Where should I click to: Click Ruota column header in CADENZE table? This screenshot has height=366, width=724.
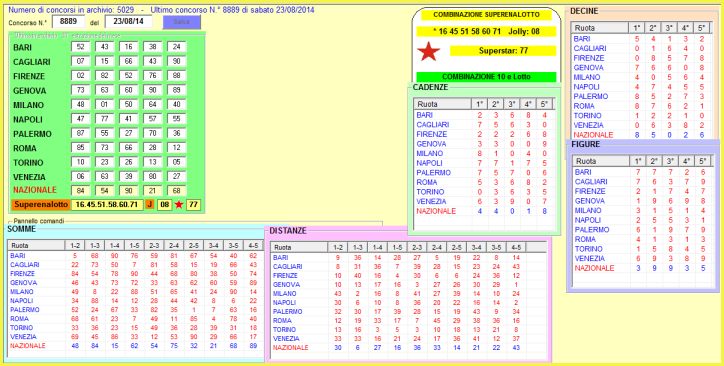click(x=443, y=104)
